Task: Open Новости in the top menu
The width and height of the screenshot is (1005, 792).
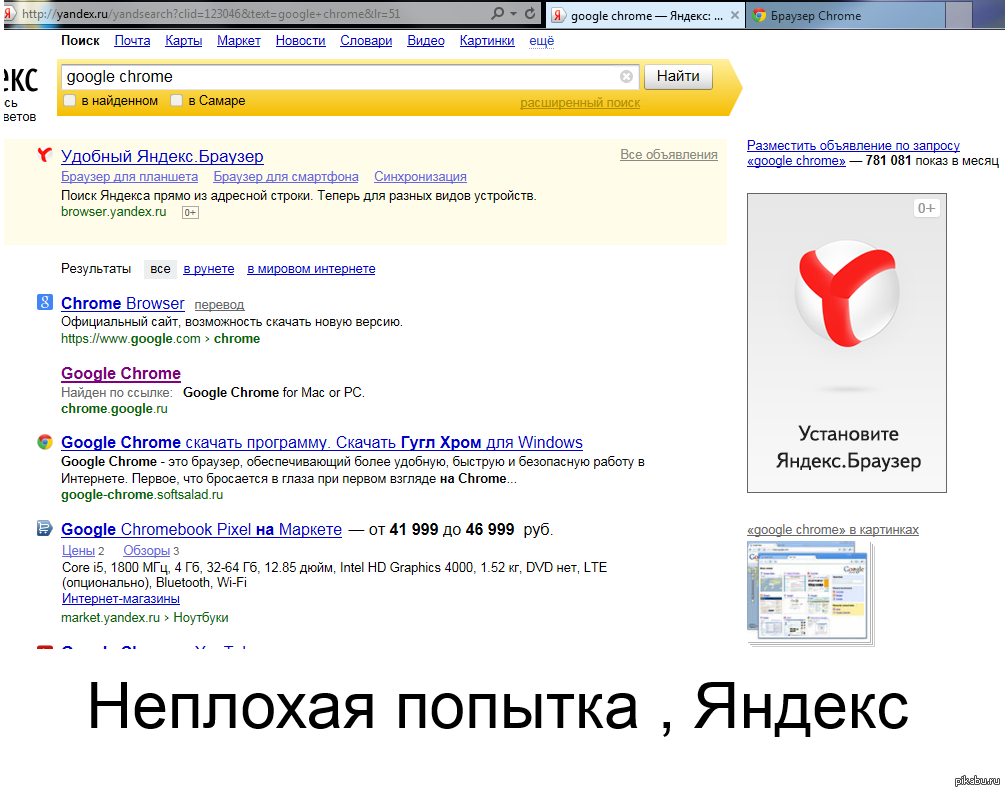Action: click(x=301, y=40)
